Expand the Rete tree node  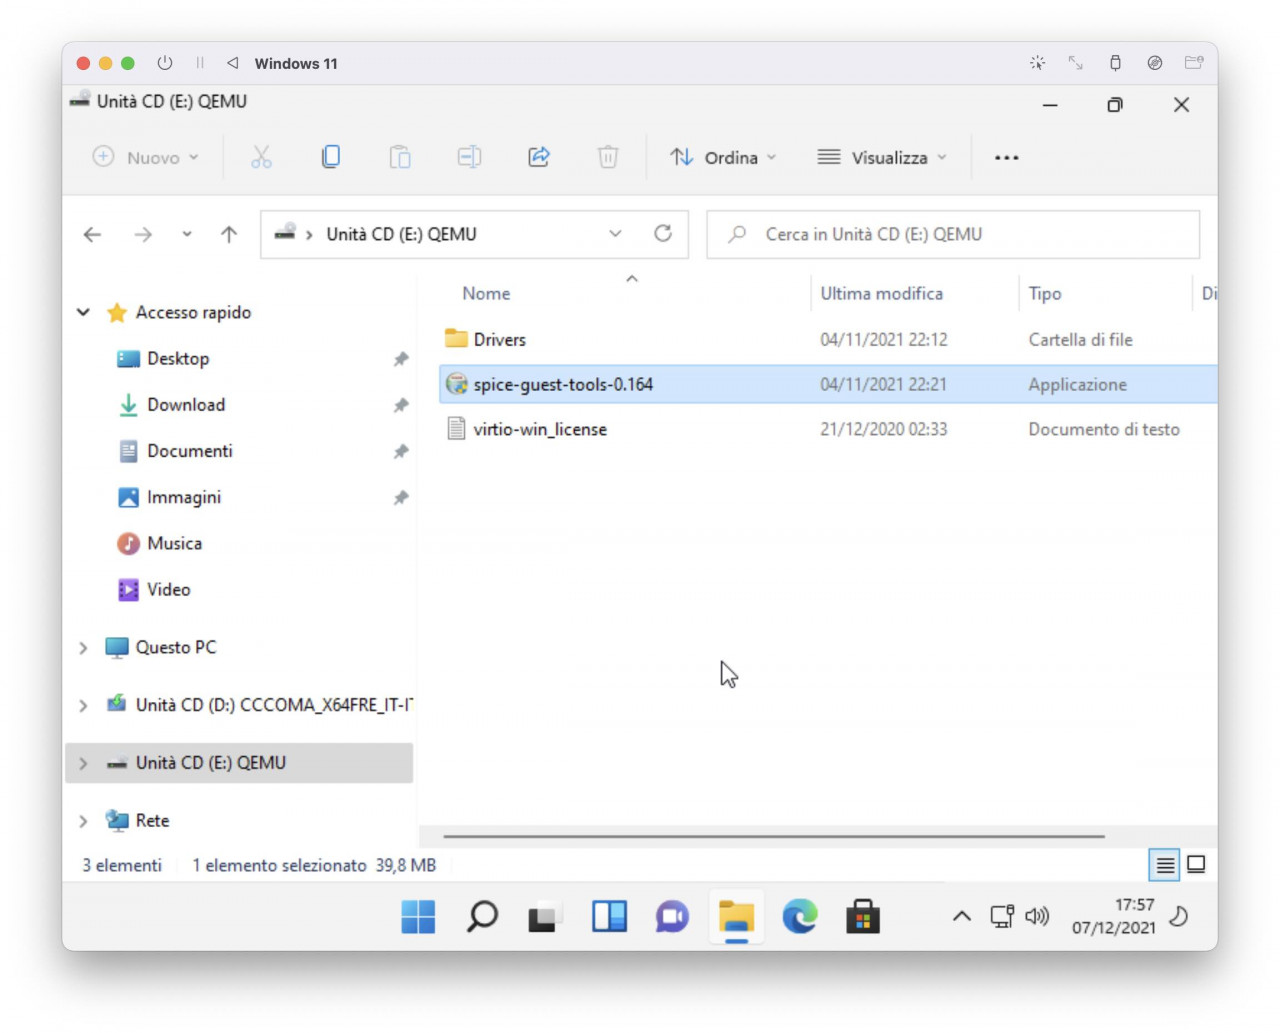[83, 821]
